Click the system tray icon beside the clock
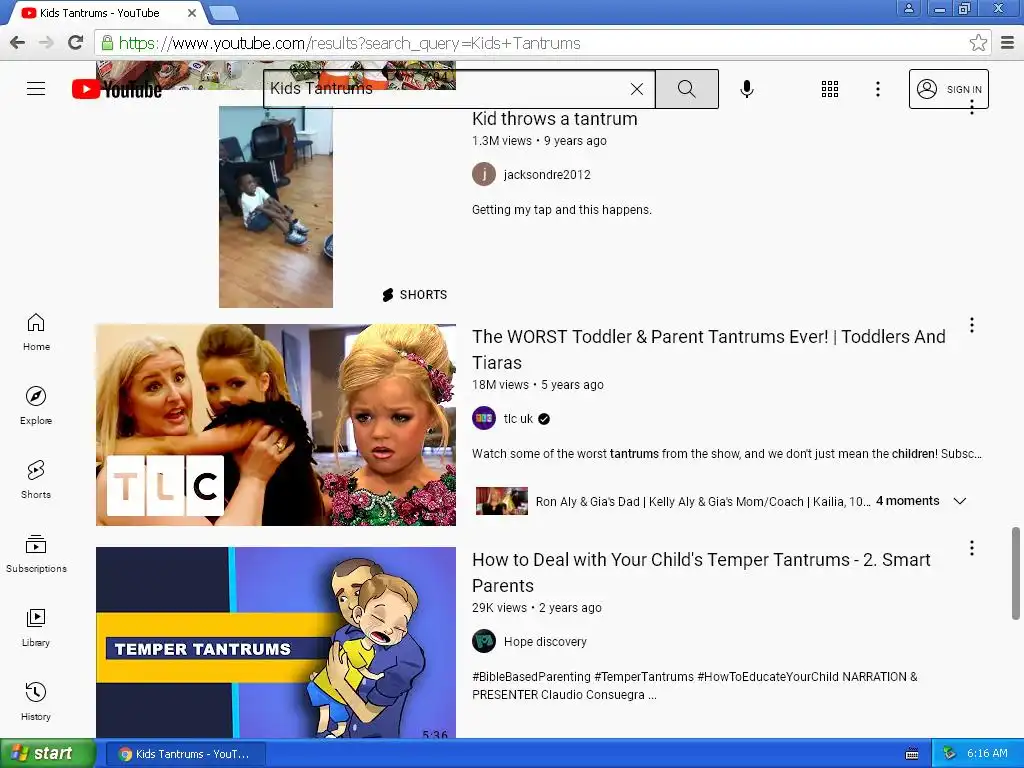 949,754
